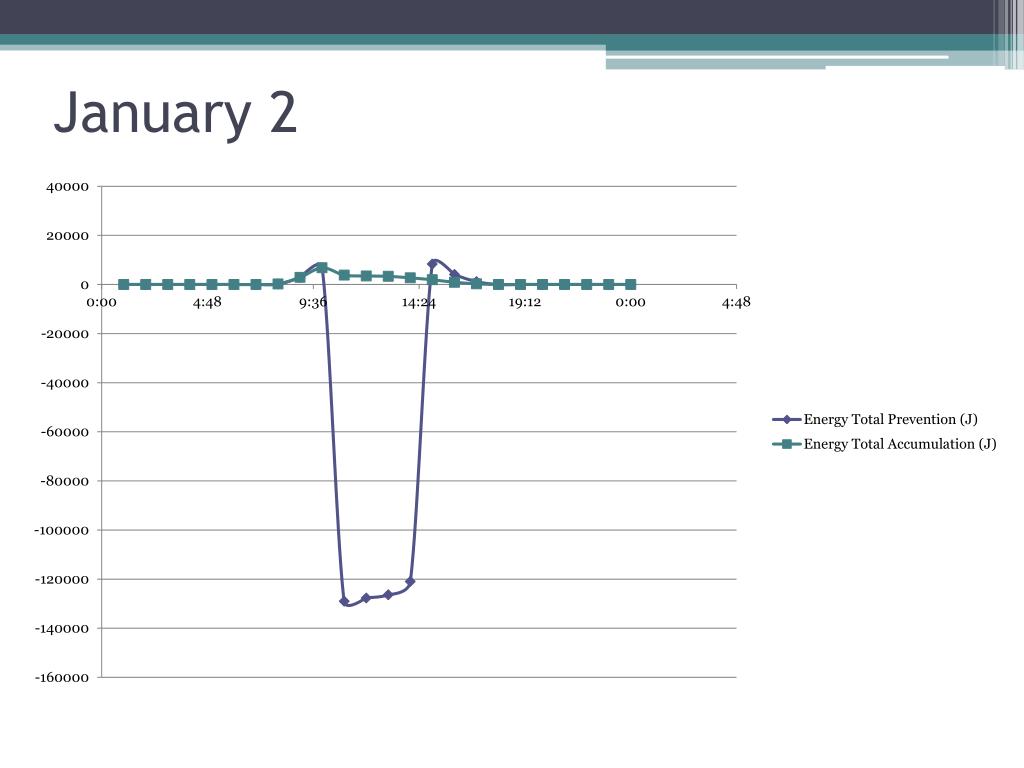Screen dimensions: 1024x768
Task: Select the -140000 y-axis label
Action: pos(61,629)
